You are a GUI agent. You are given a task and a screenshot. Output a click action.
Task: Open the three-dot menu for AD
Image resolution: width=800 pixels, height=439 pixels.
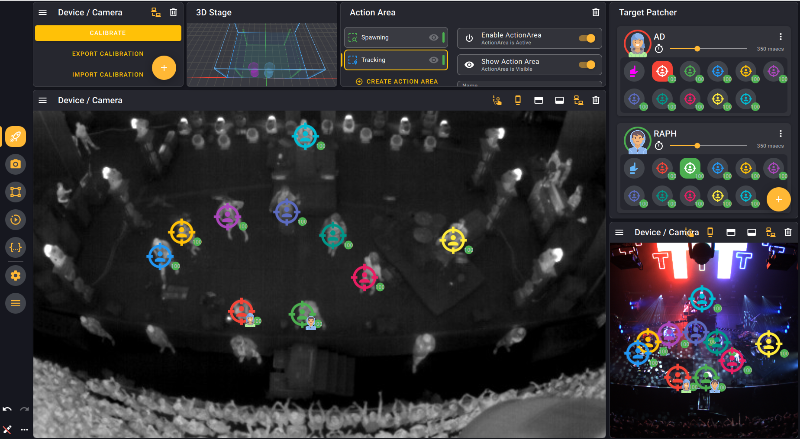[x=780, y=37]
